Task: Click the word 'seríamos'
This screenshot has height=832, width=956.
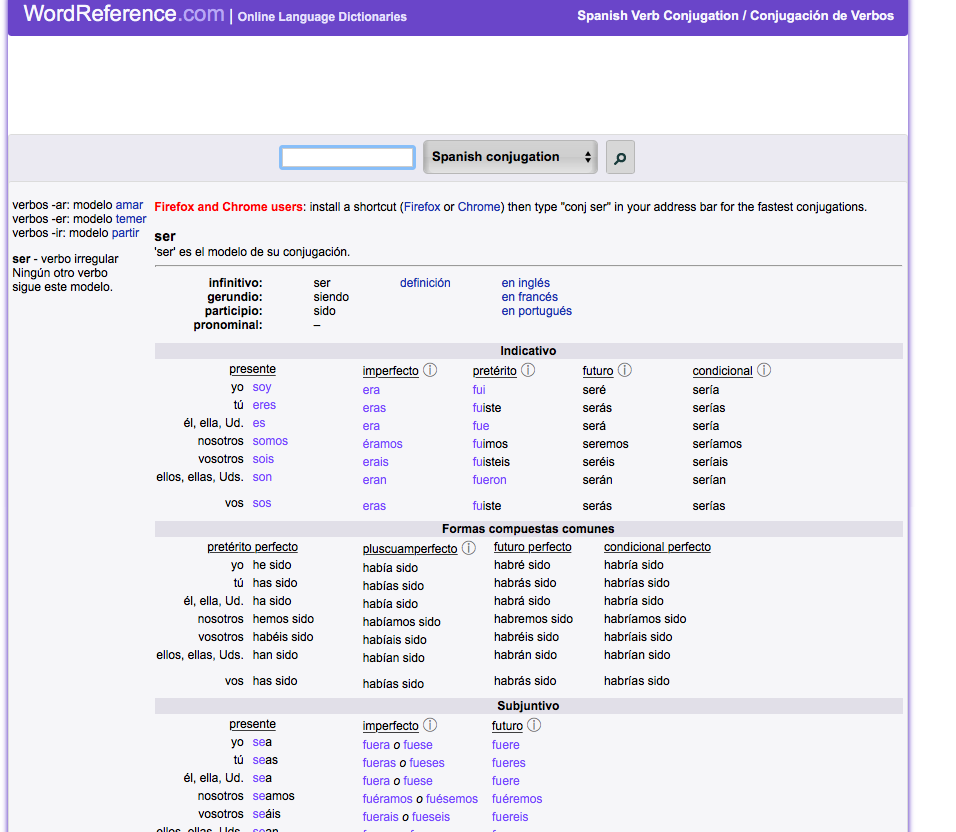Action: coord(717,444)
